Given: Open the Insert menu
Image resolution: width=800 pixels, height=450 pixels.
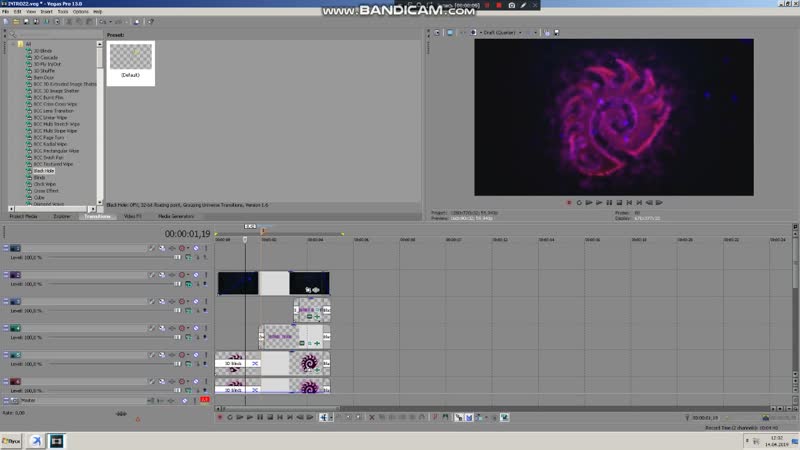Looking at the screenshot, I should [x=46, y=11].
